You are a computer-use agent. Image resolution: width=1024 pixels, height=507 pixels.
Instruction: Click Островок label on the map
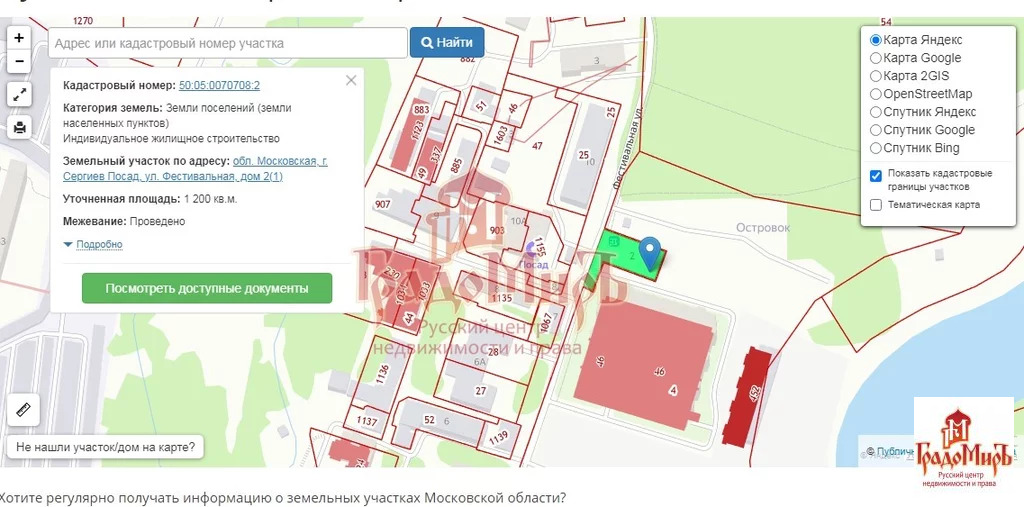pyautogui.click(x=763, y=227)
